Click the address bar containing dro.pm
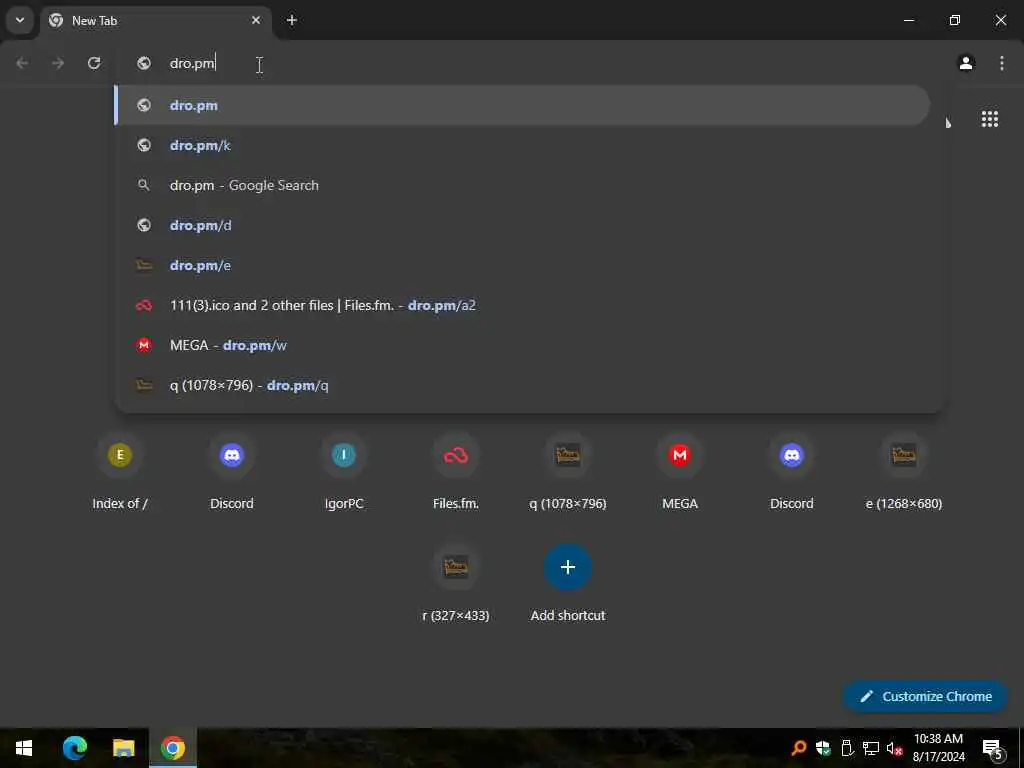The width and height of the screenshot is (1024, 768). point(530,63)
